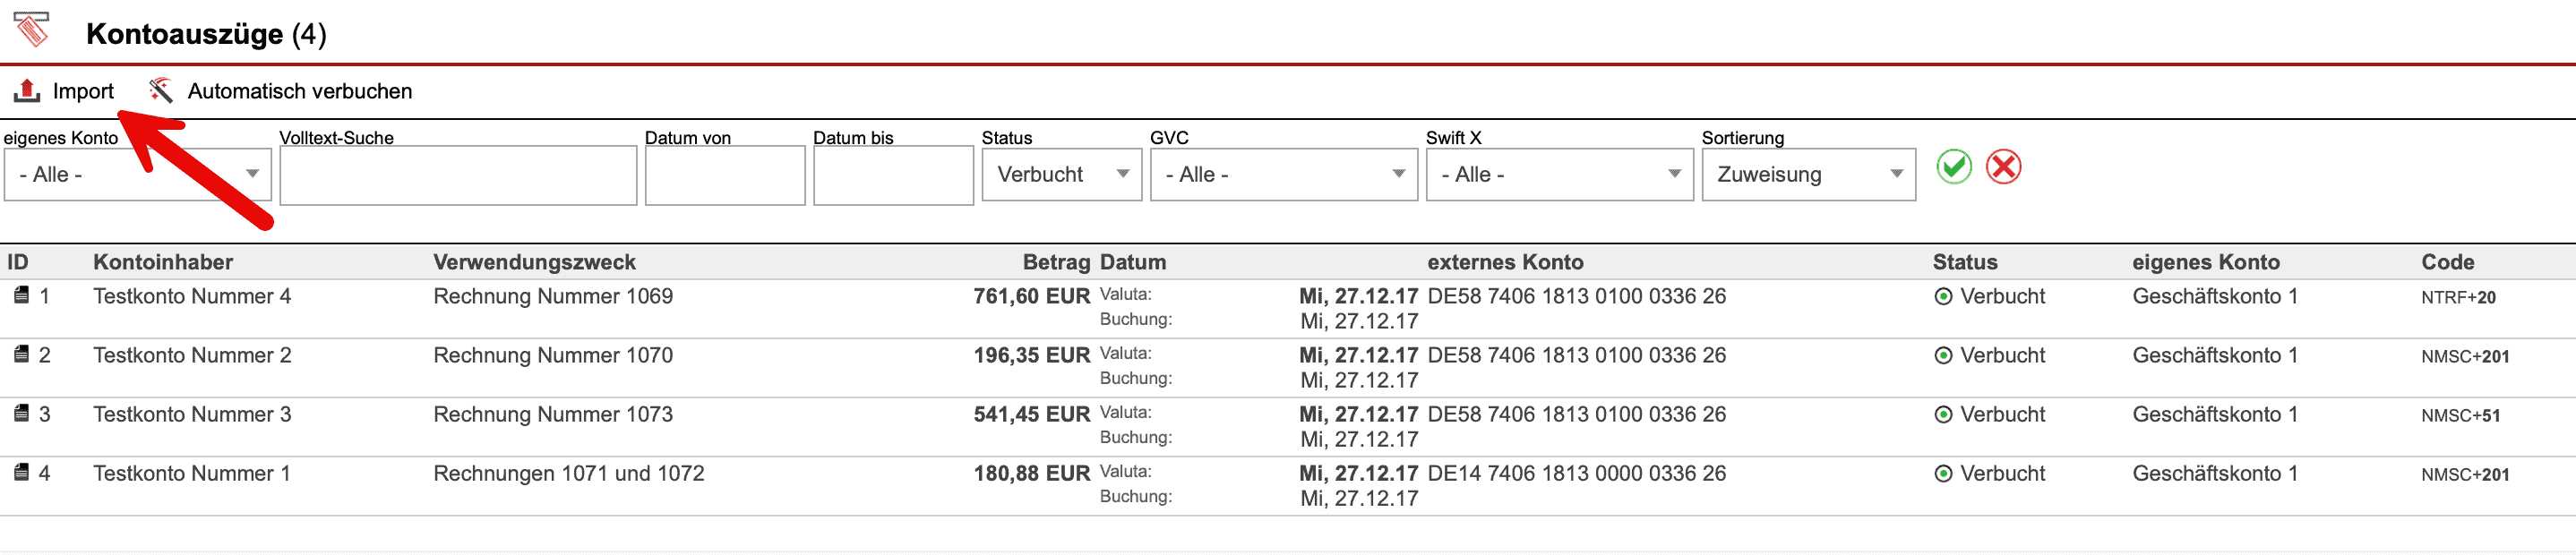
Task: Open the Testkonto Nummer 4 entry
Action: (x=192, y=297)
